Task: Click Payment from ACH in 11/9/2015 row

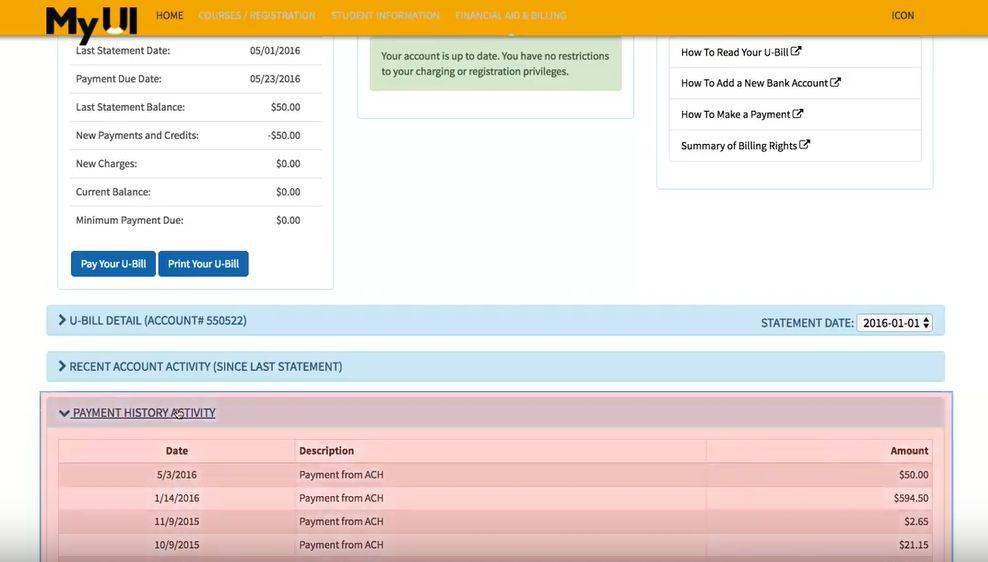Action: click(341, 522)
